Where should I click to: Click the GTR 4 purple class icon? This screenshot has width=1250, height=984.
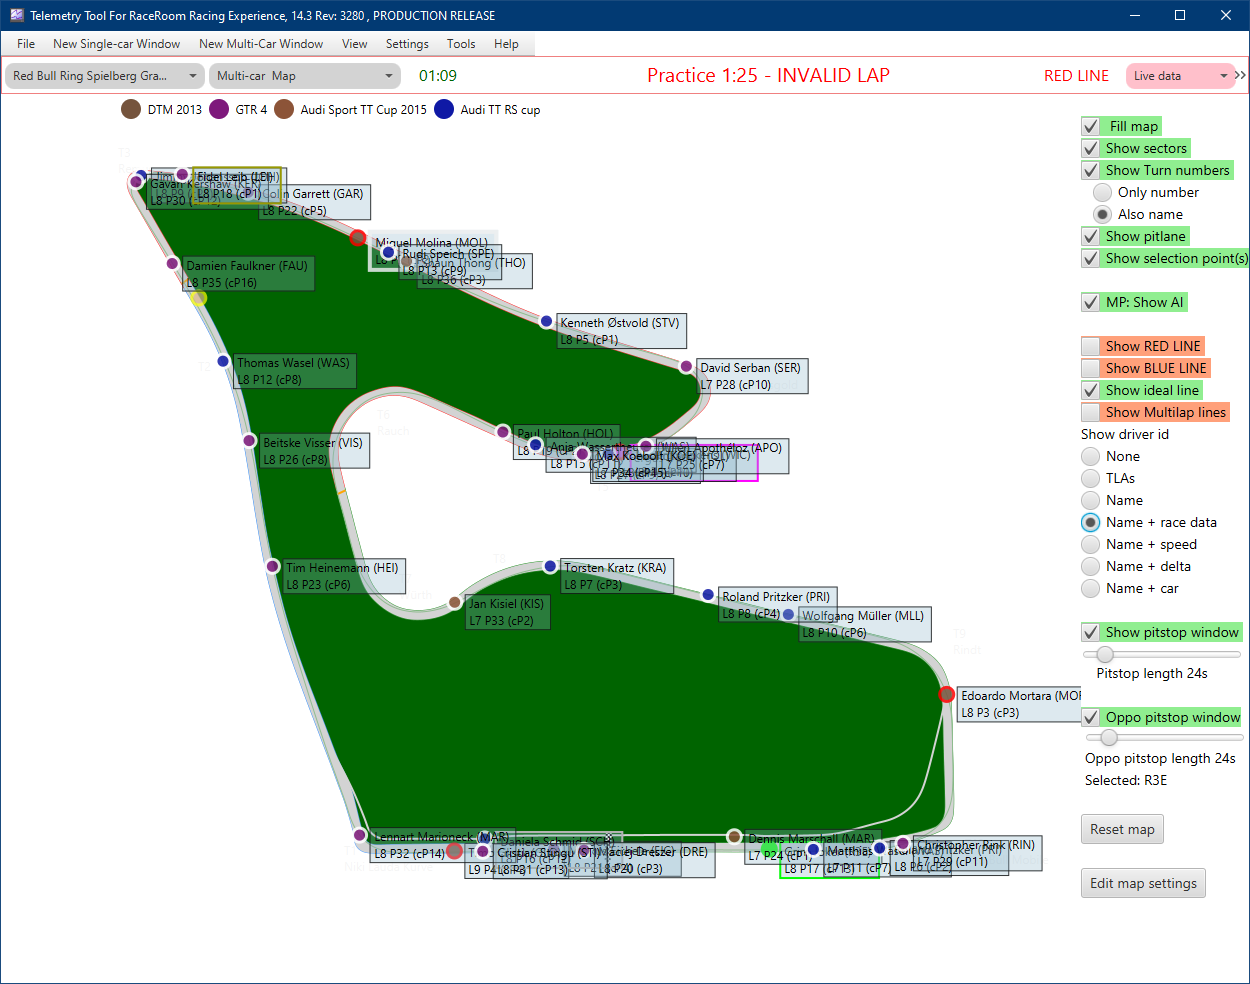(220, 110)
